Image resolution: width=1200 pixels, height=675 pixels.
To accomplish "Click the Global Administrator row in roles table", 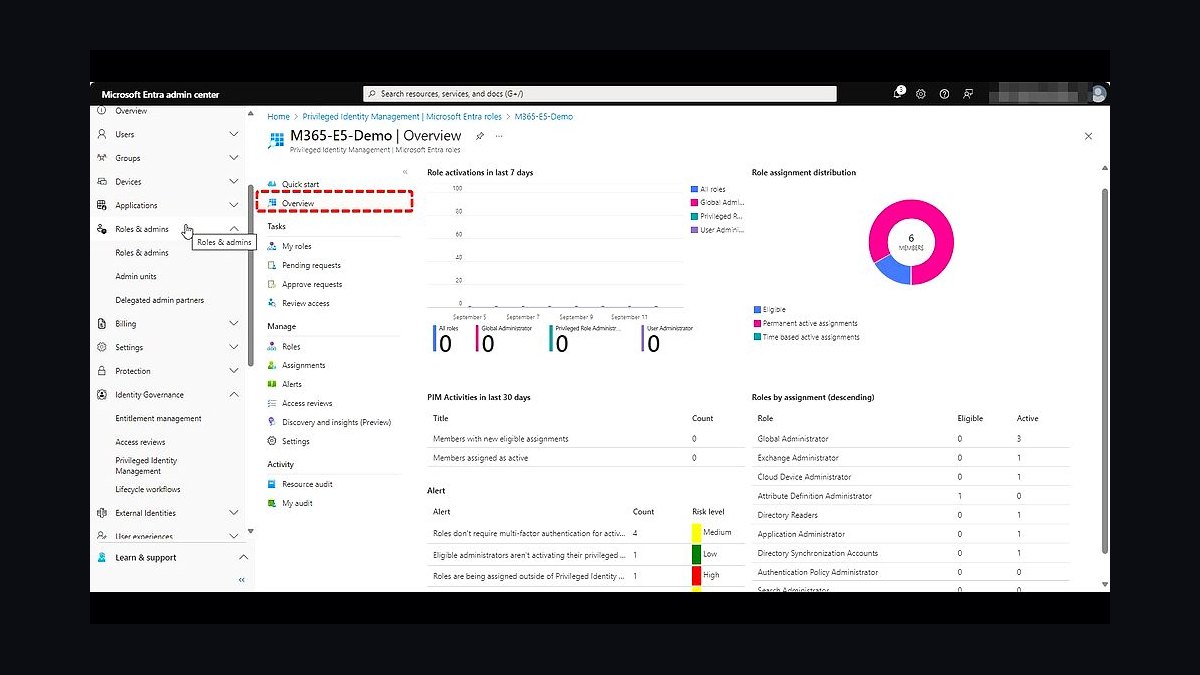I will 910,438.
